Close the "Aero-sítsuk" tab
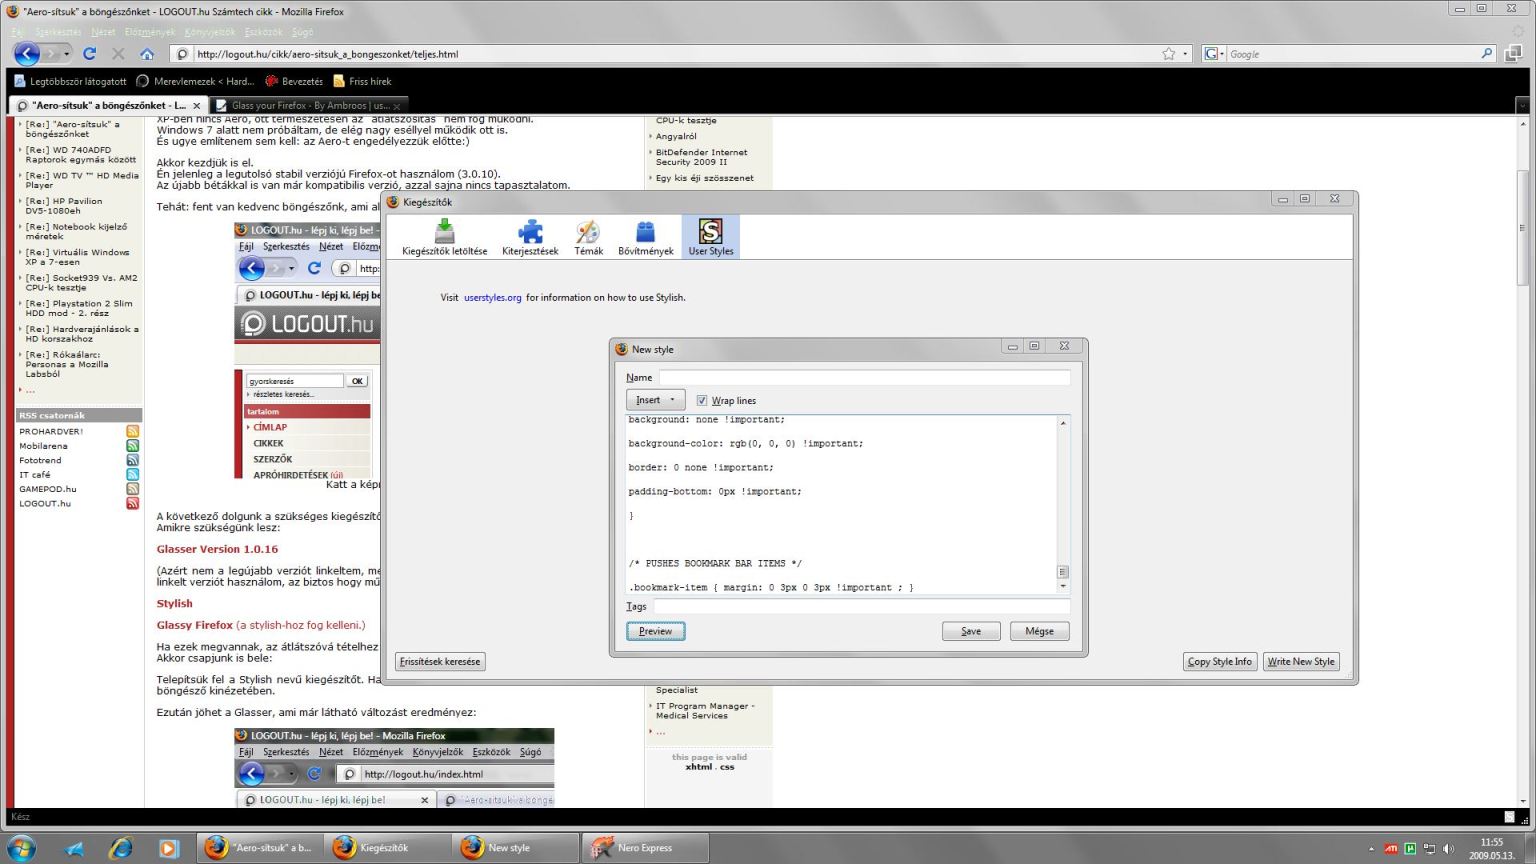The width and height of the screenshot is (1536, 864). coord(196,105)
